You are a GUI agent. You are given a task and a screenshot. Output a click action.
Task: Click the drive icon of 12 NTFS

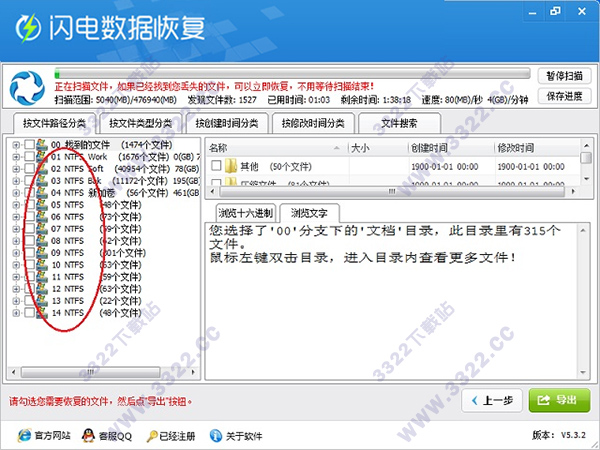click(42, 289)
